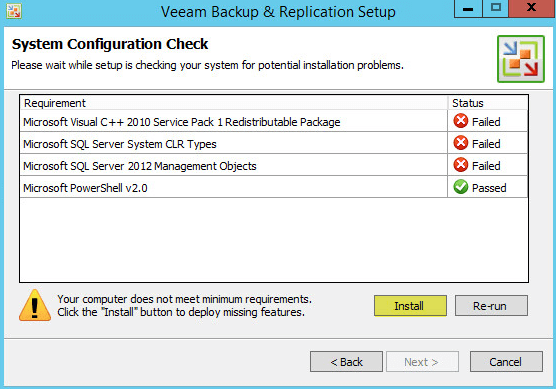Screen dimensions: 556x389
Task: Go back to the previous setup step
Action: coord(346,362)
